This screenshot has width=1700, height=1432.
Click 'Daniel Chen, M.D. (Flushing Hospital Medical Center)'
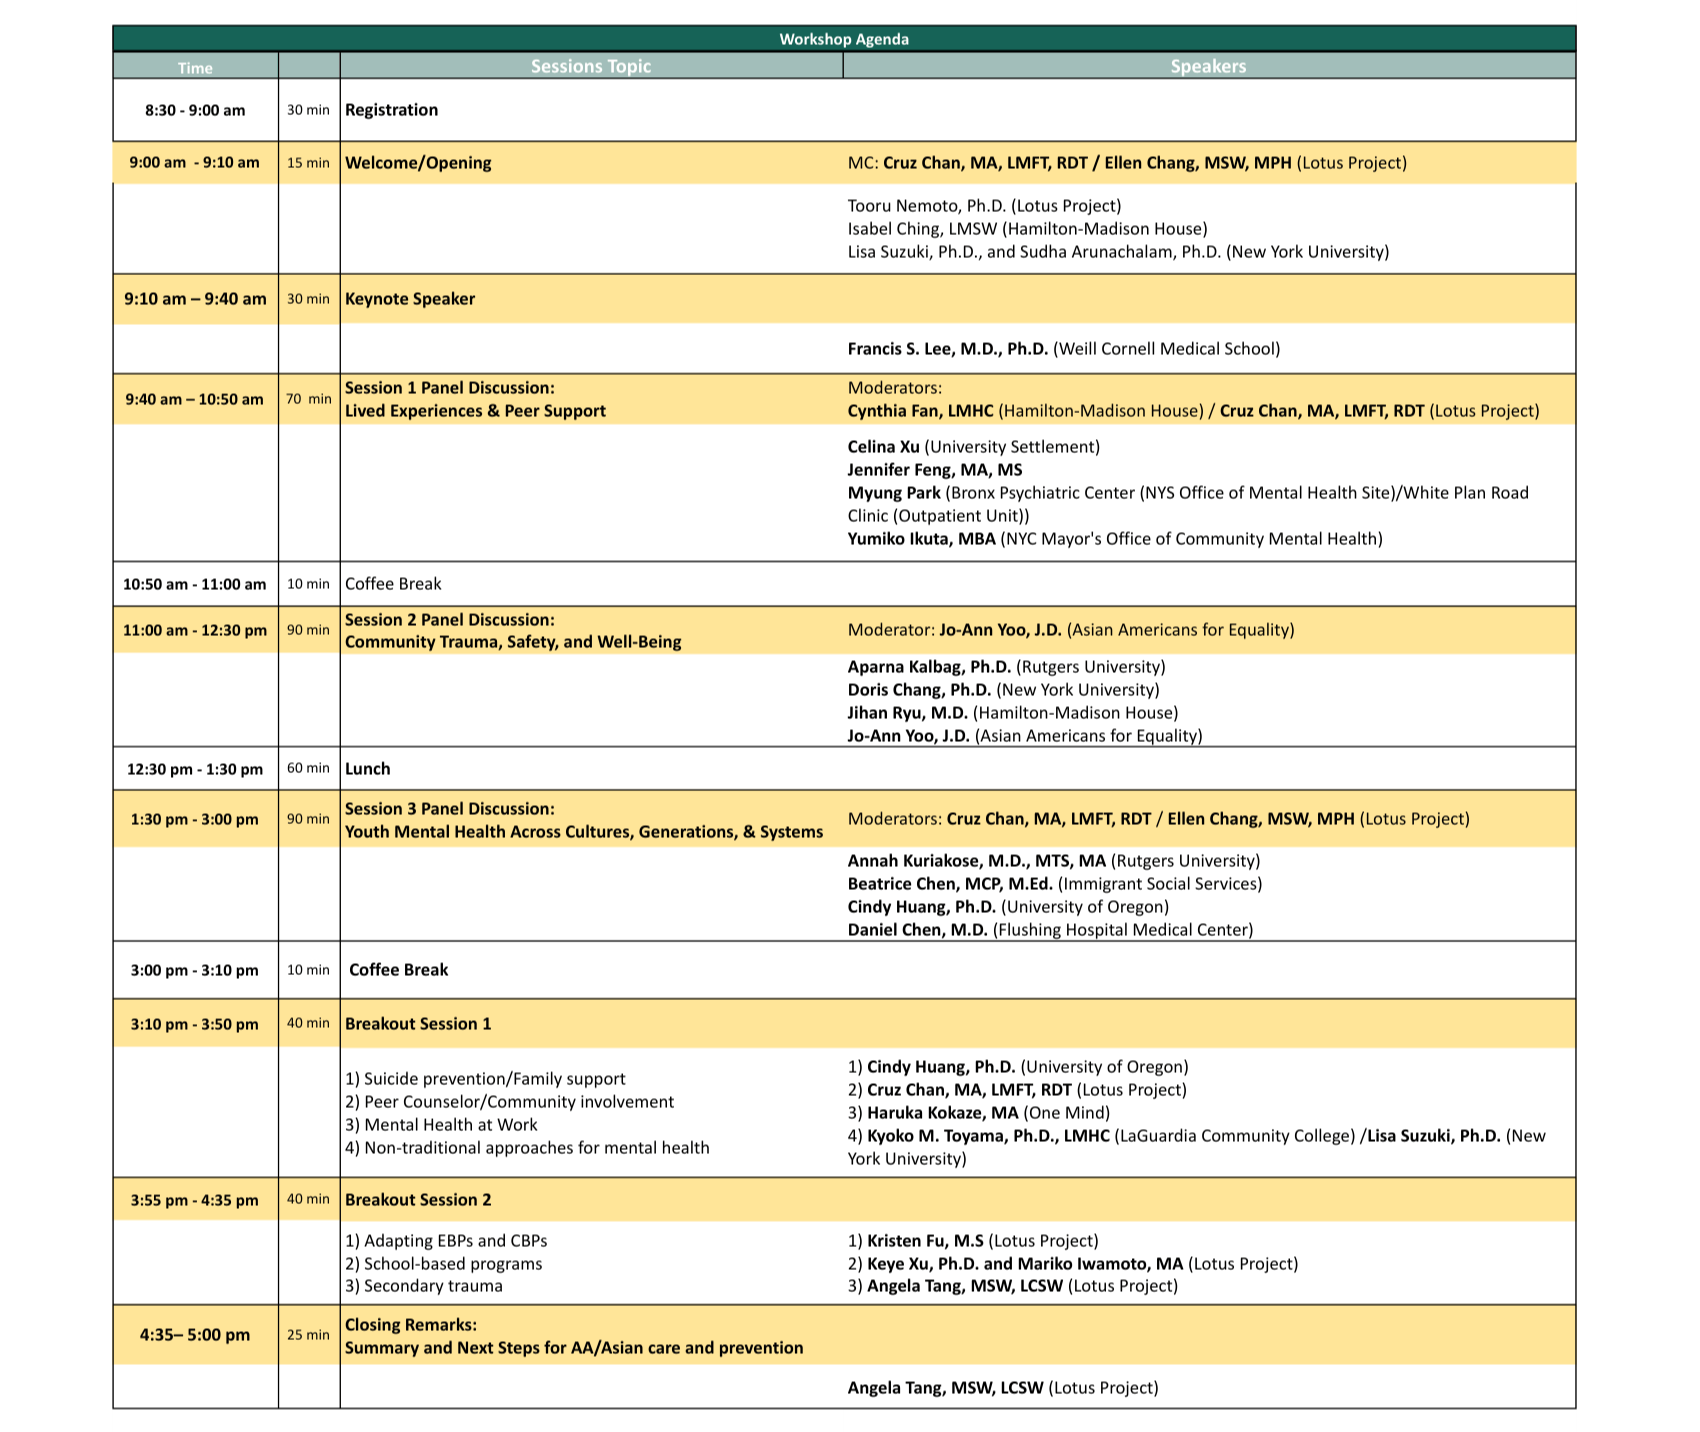[1050, 930]
